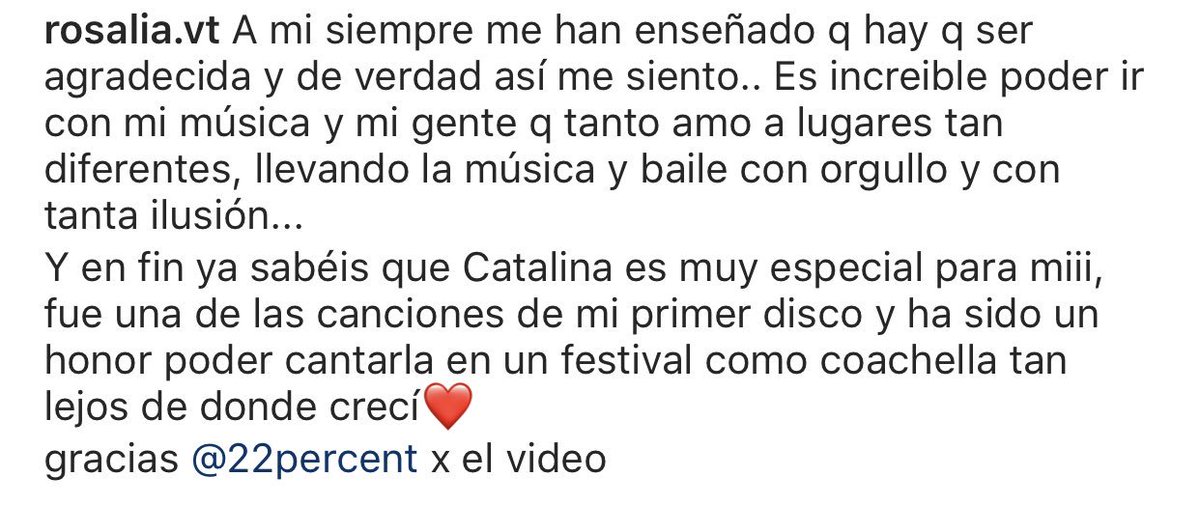Image resolution: width=1200 pixels, height=505 pixels.
Task: Open the @22percent mention link
Action: 305,458
